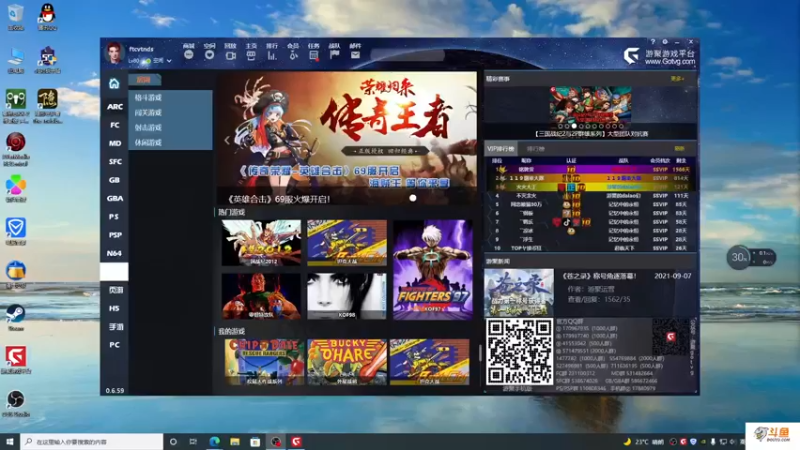This screenshot has width=800, height=450.
Task: Open Task View on the taskbar
Action: point(193,442)
